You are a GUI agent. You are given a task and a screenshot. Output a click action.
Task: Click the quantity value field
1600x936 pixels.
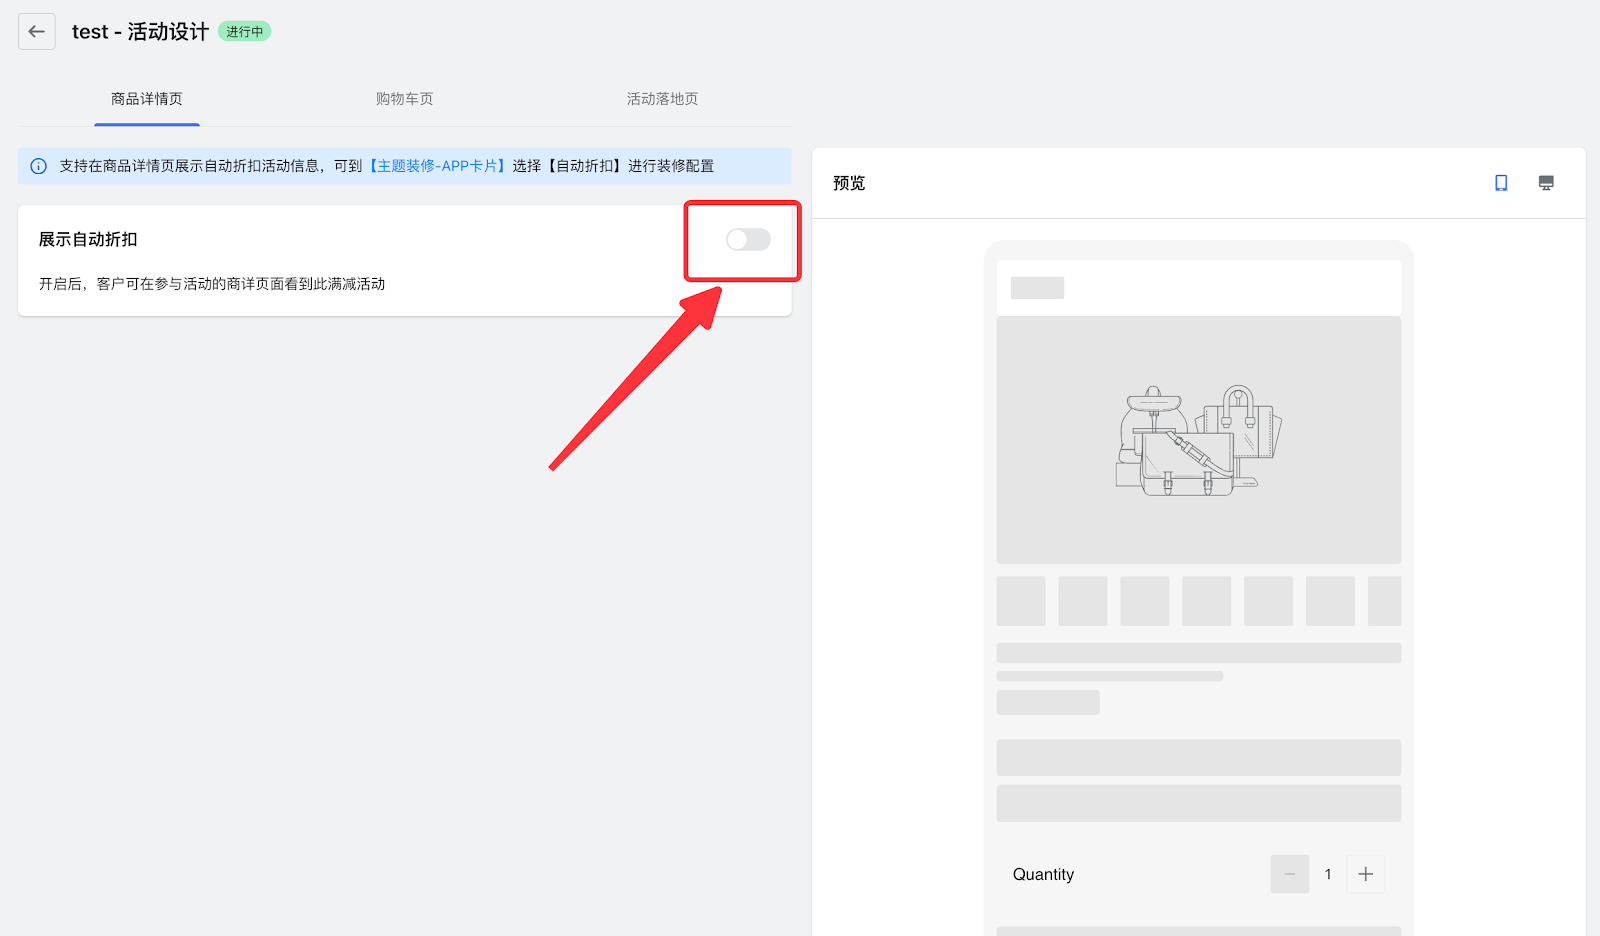click(x=1328, y=874)
